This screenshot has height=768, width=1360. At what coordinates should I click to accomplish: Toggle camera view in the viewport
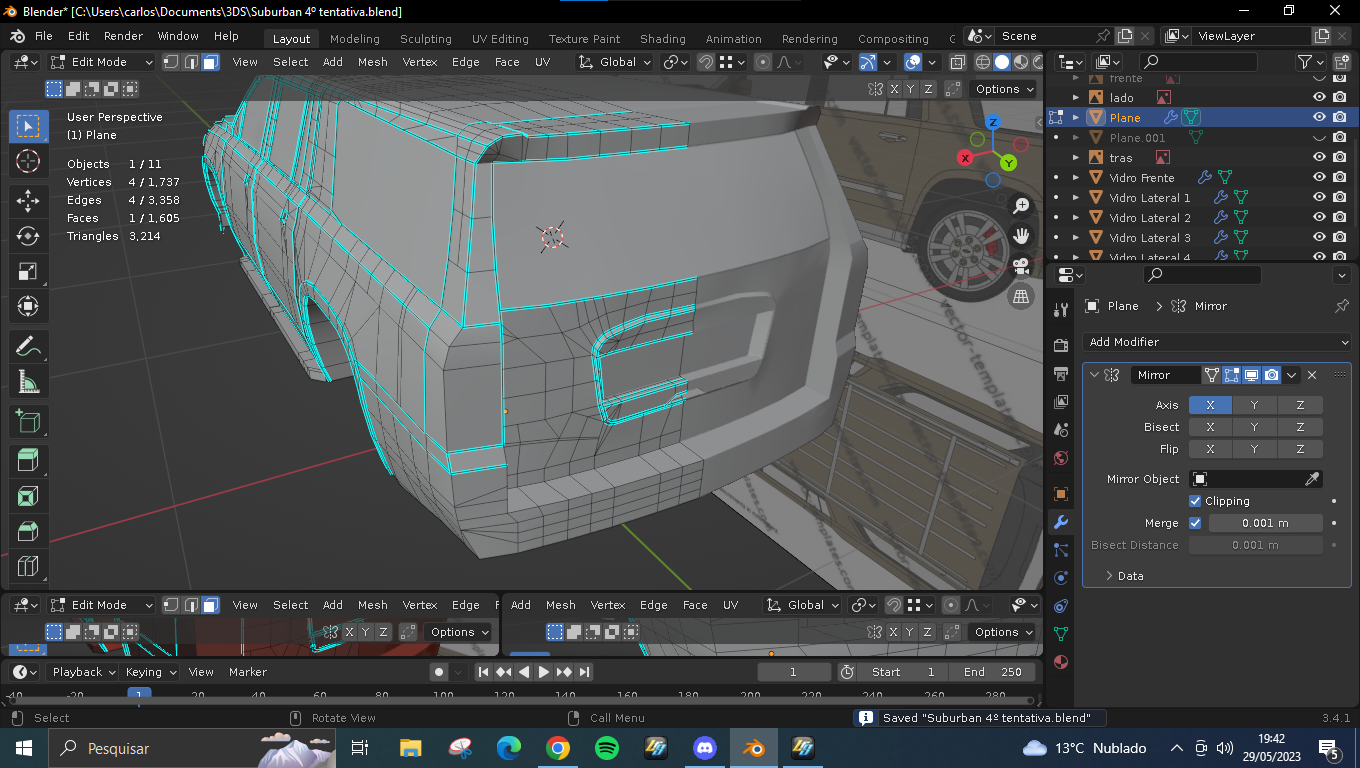point(1021,266)
